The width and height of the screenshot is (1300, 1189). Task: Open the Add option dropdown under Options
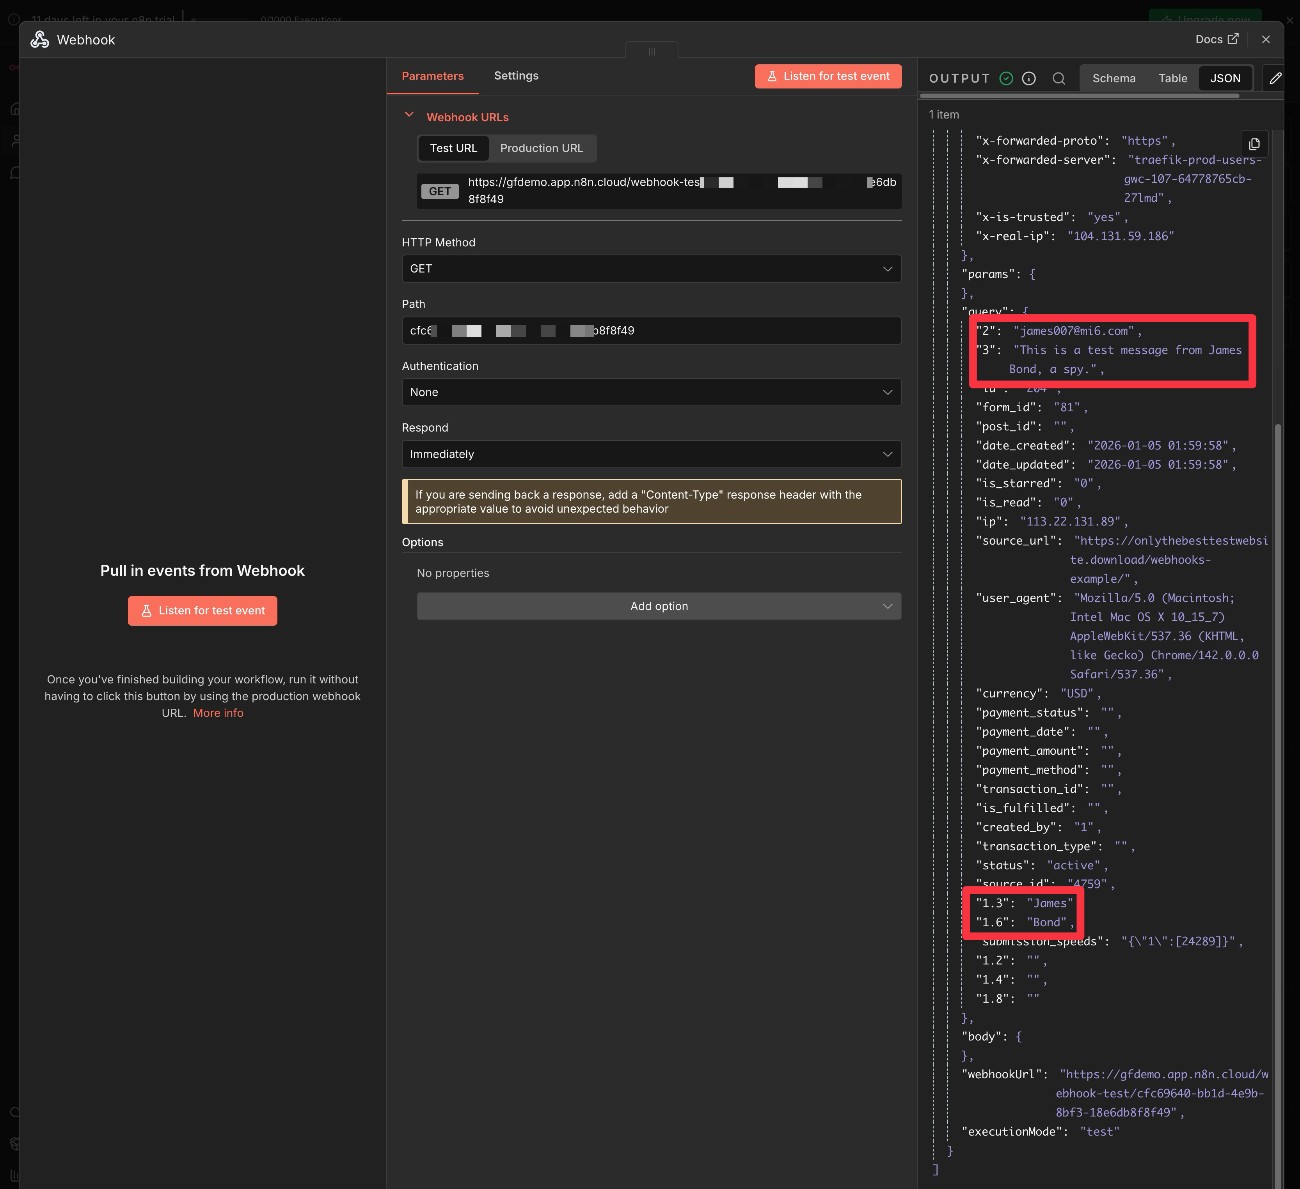(659, 606)
